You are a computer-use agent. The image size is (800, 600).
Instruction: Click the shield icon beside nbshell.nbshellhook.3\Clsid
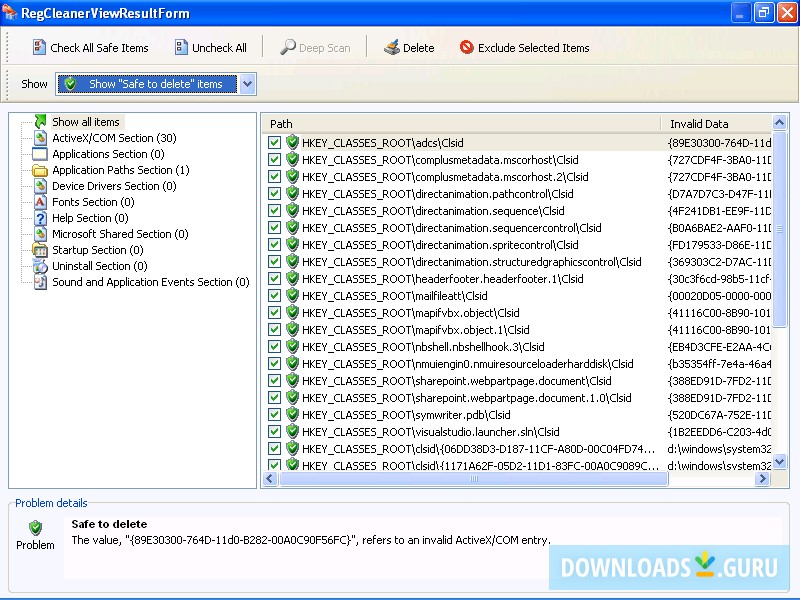point(292,346)
